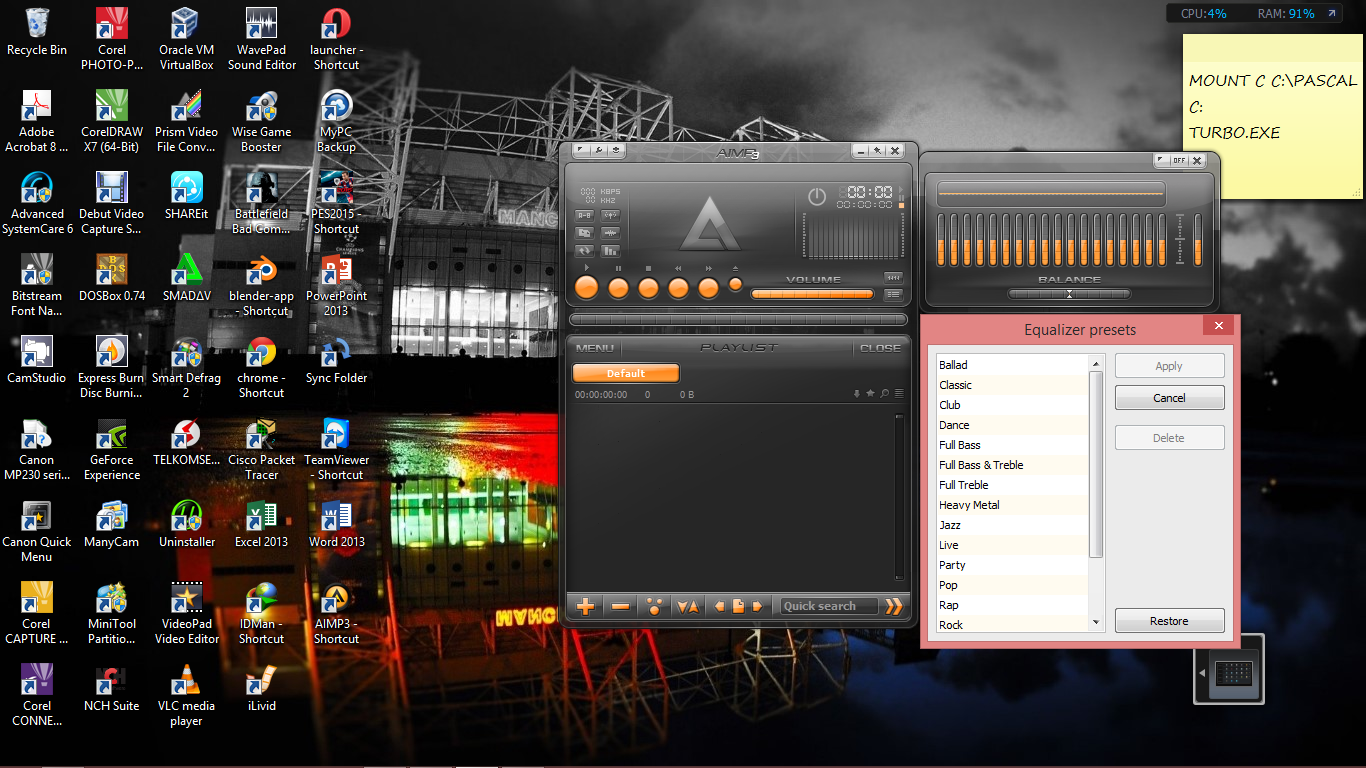The width and height of the screenshot is (1366, 768).
Task: Click the playlist list icon near volume
Action: (894, 294)
